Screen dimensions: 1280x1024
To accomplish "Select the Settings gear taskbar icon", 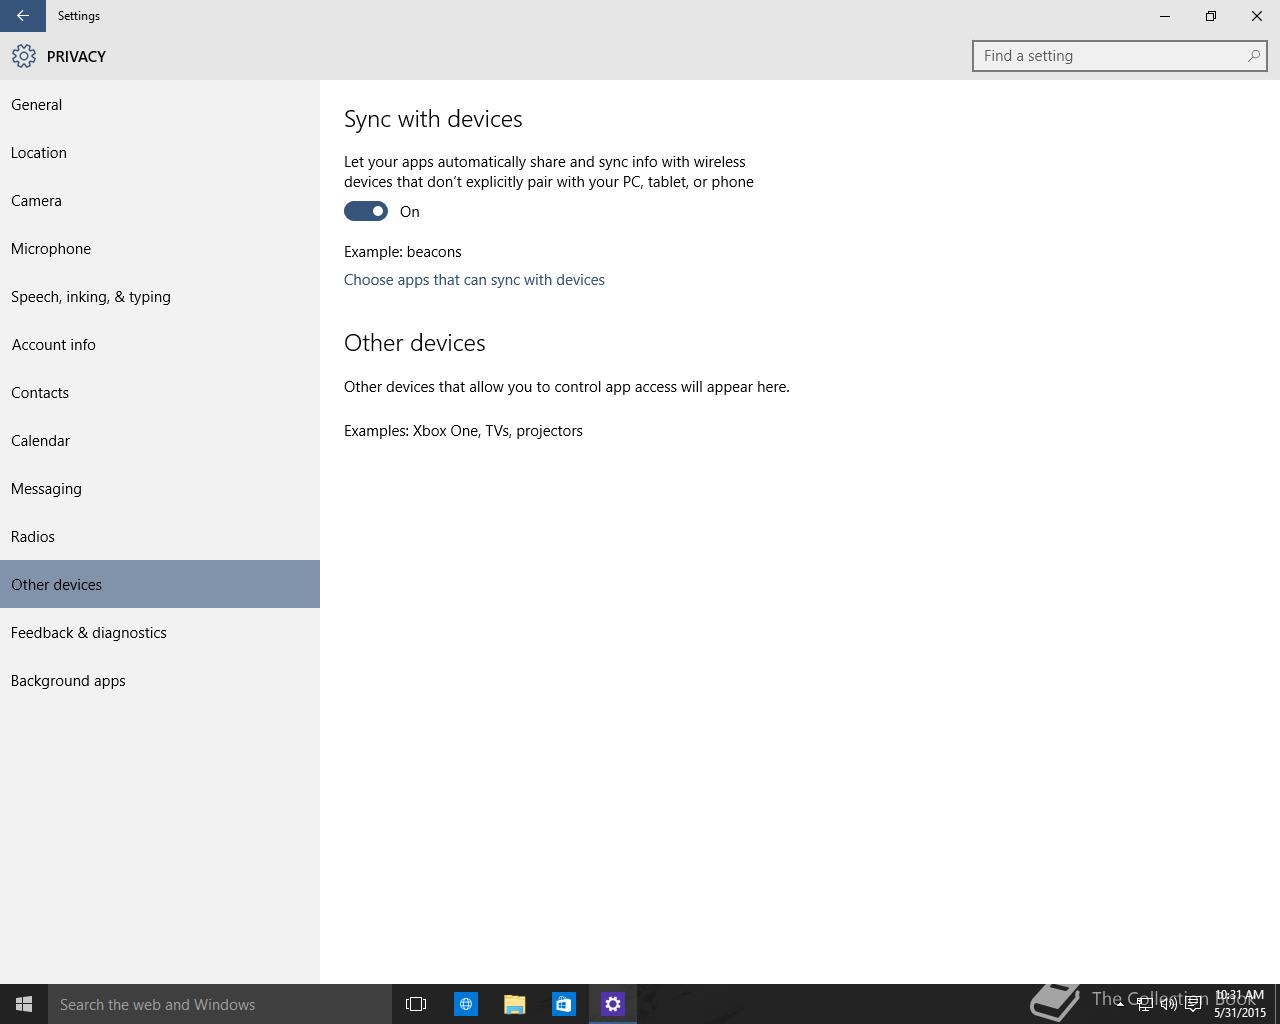I will tap(613, 1004).
